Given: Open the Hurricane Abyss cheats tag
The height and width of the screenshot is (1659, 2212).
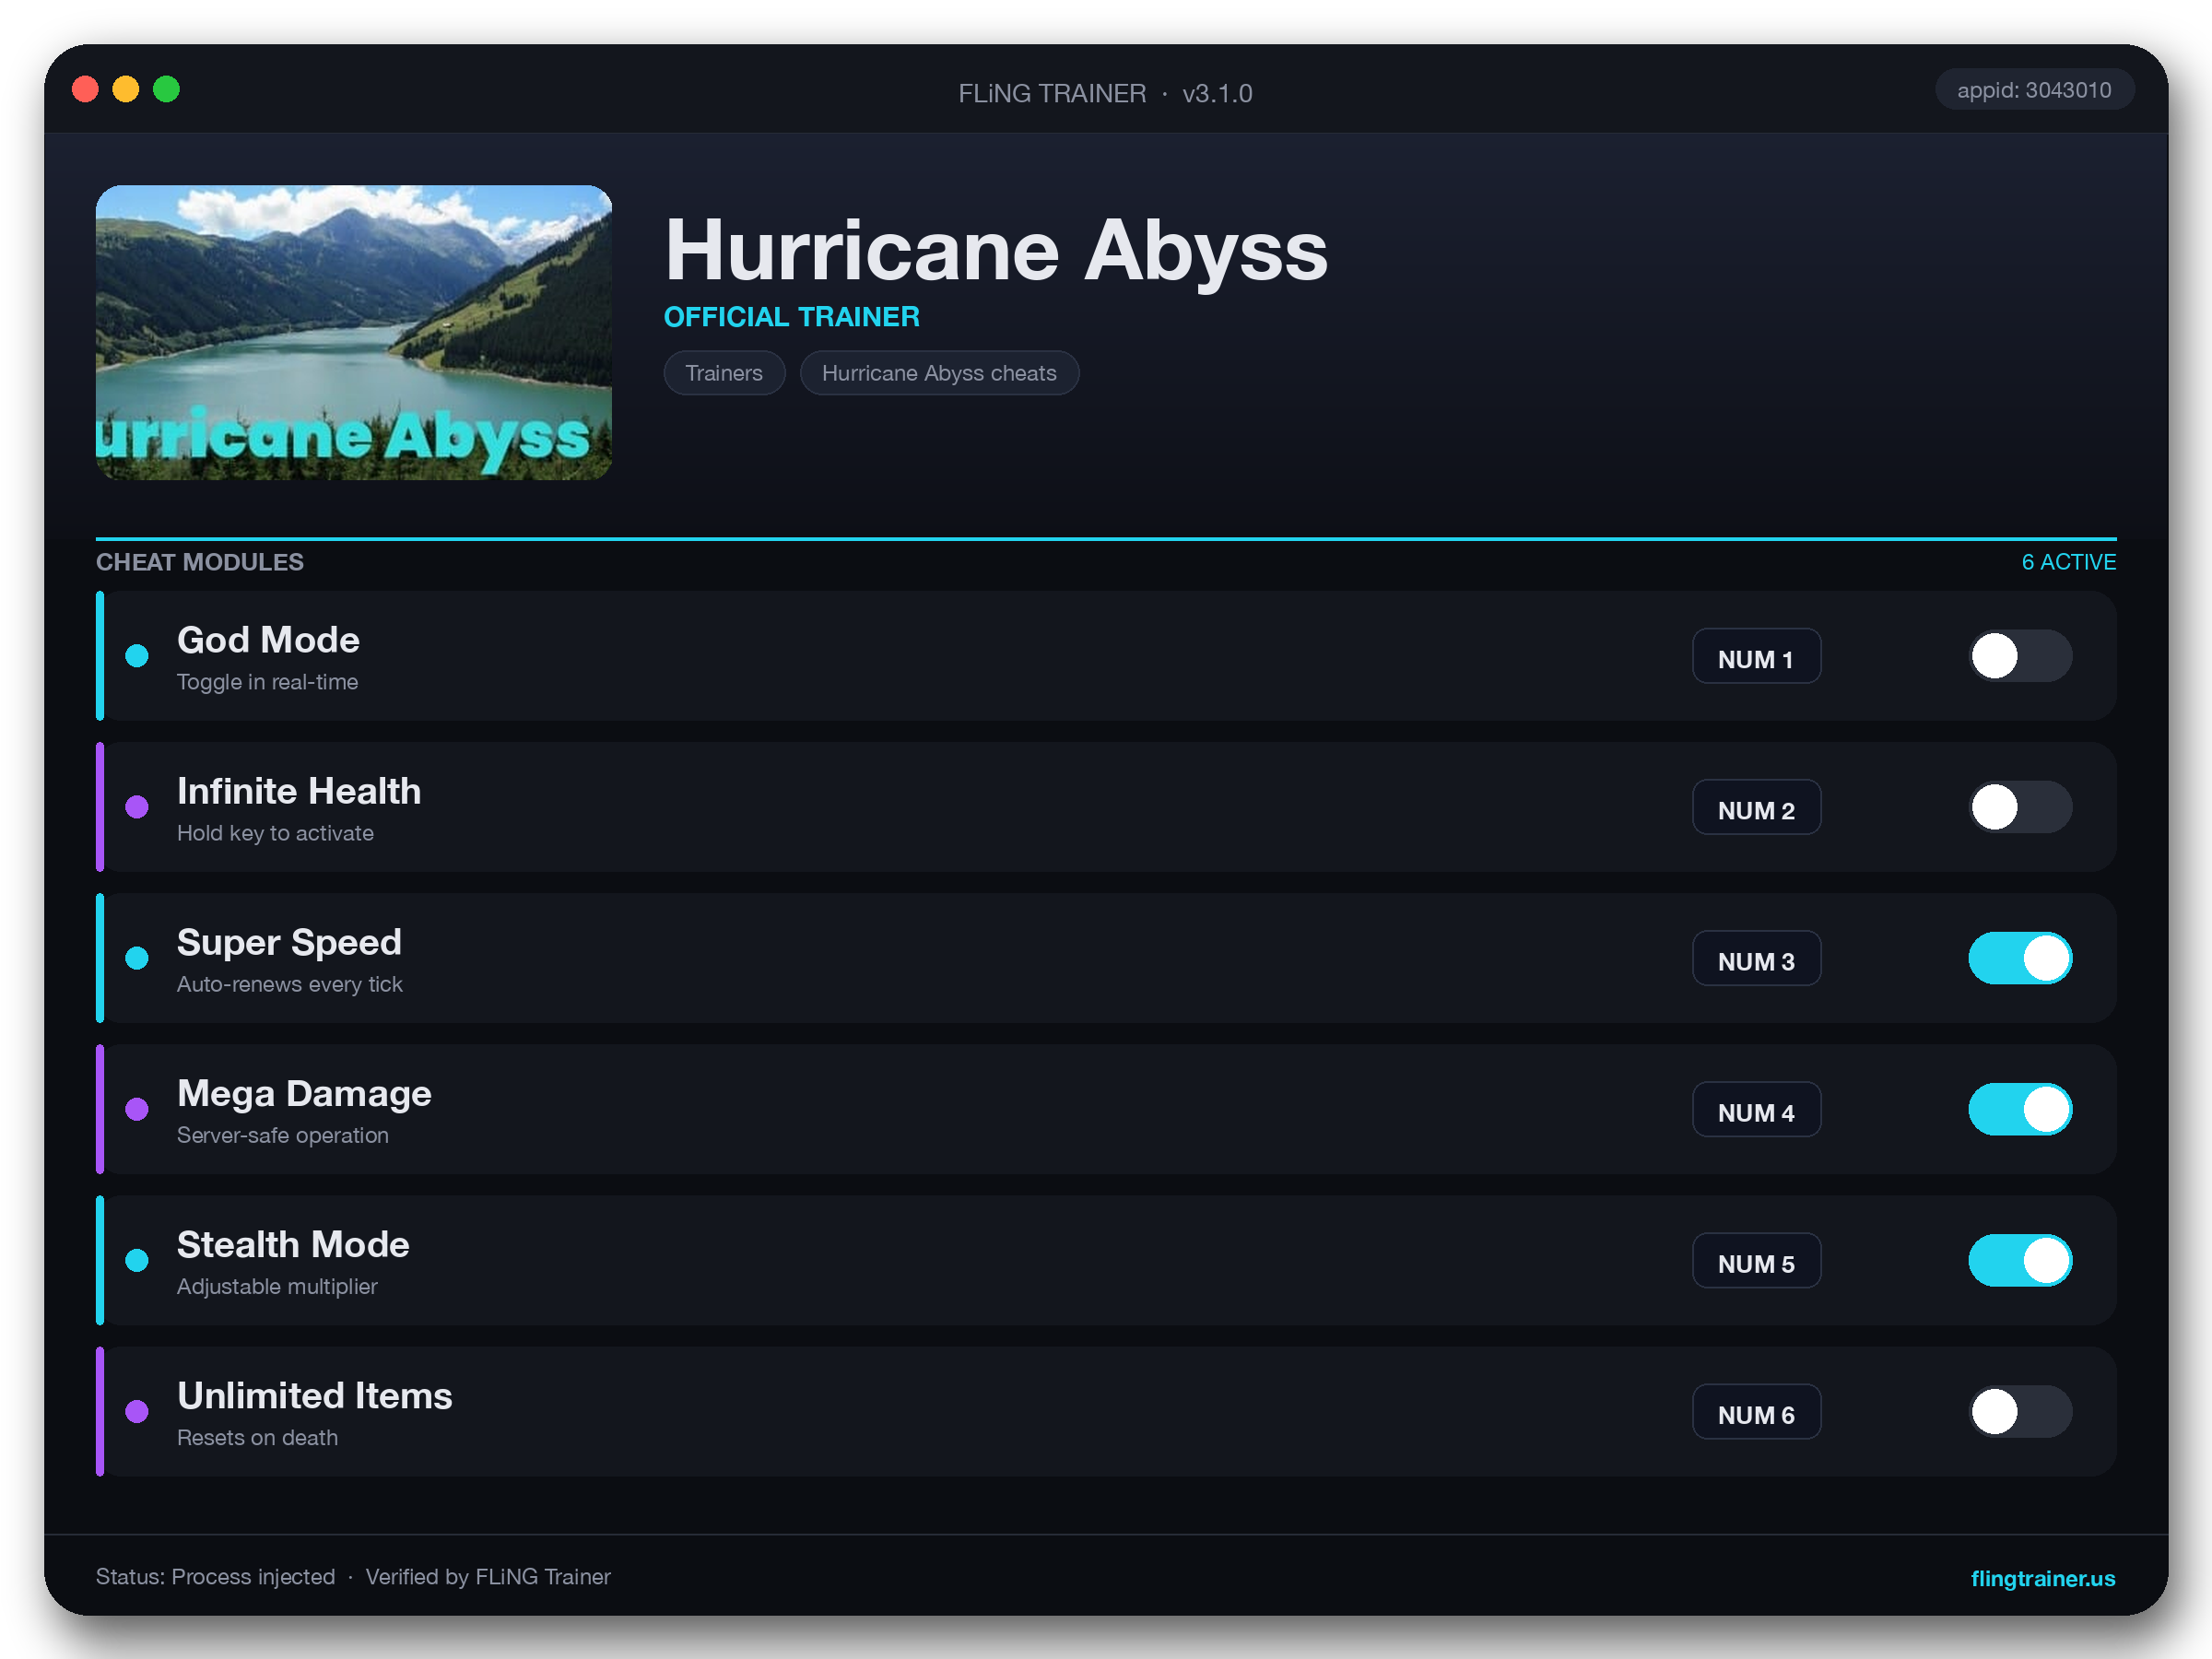Looking at the screenshot, I should pos(939,373).
